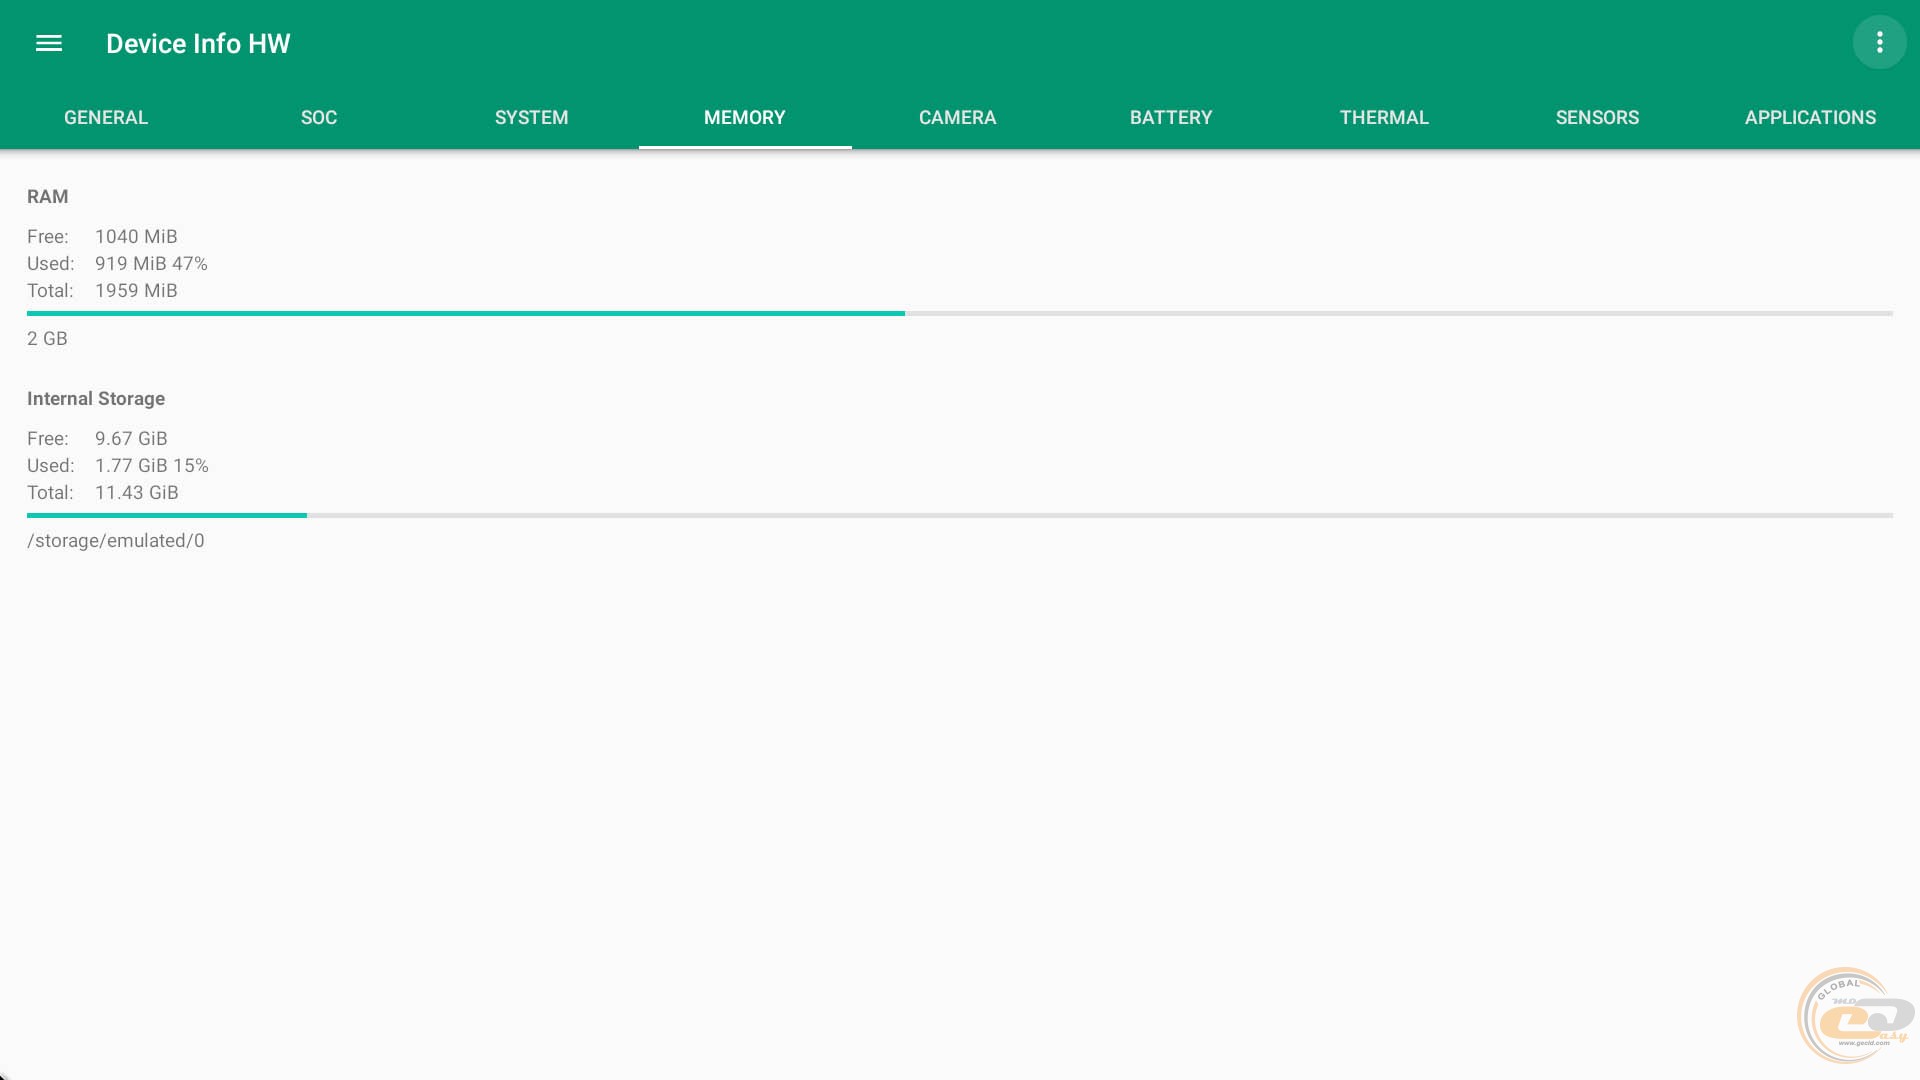Switch to the SOC tab
This screenshot has width=1920, height=1080.
(x=319, y=118)
